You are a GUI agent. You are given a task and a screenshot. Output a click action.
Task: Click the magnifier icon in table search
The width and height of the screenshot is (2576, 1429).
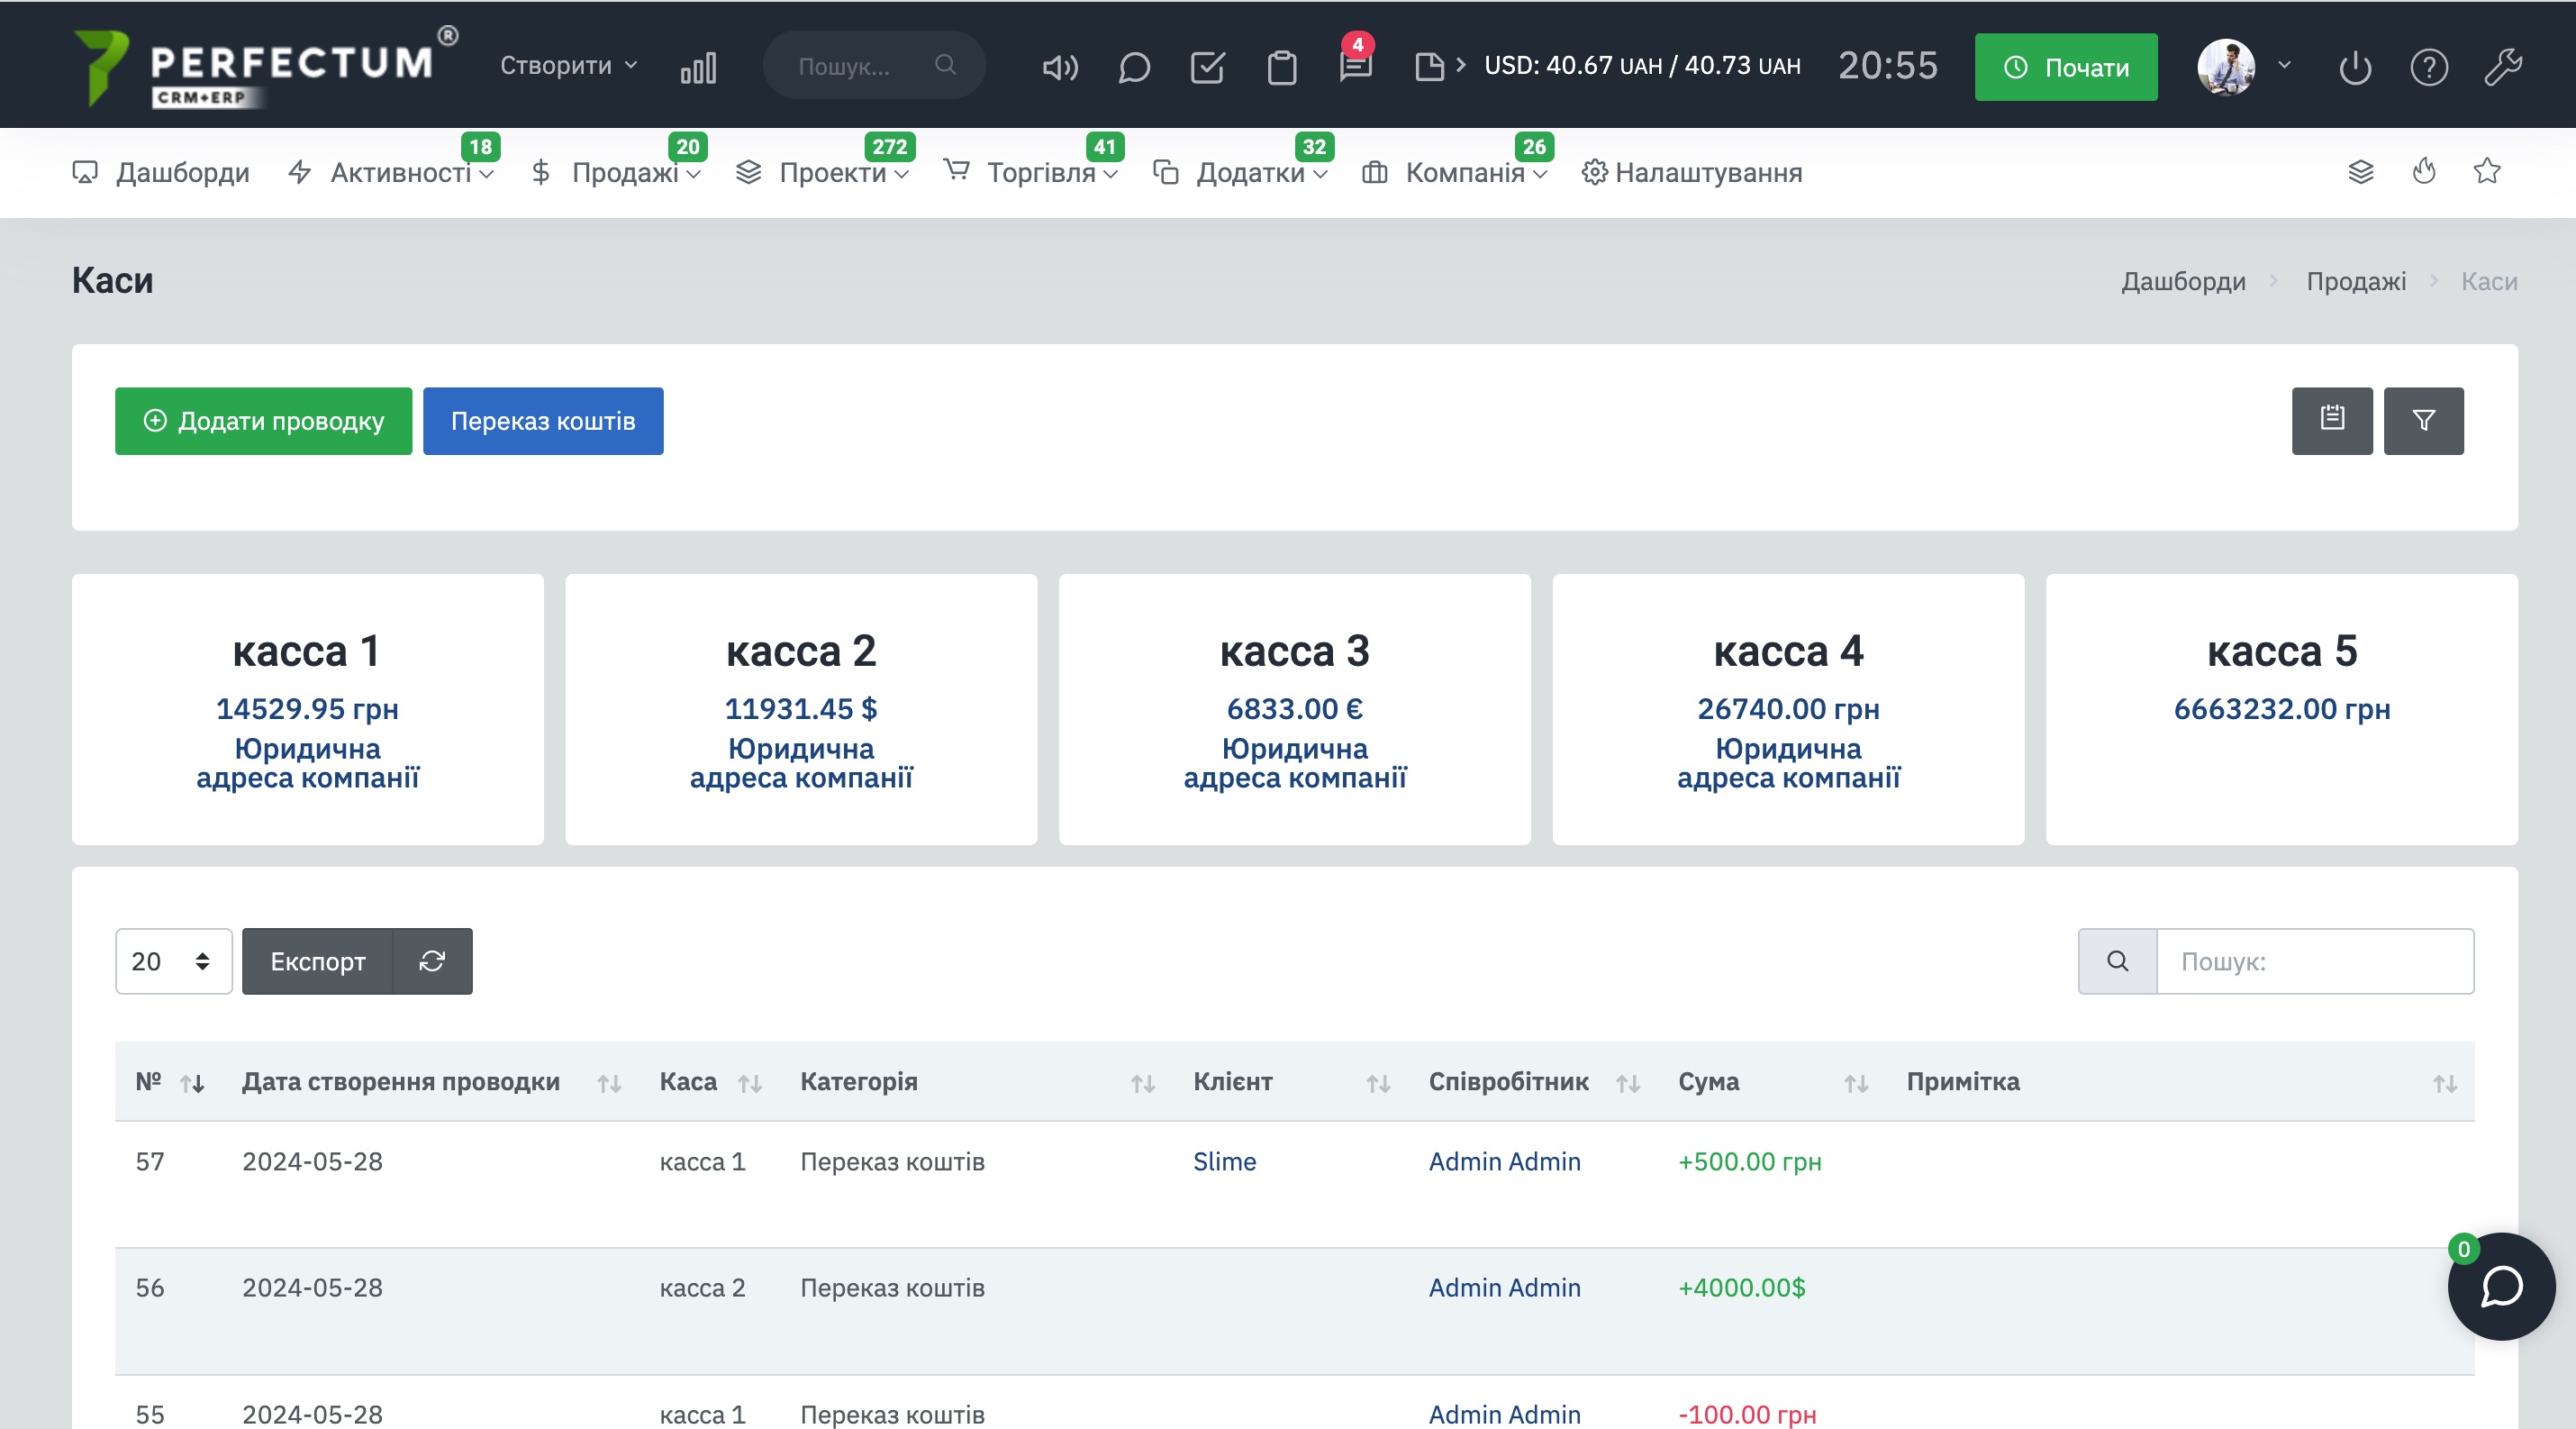click(2117, 961)
